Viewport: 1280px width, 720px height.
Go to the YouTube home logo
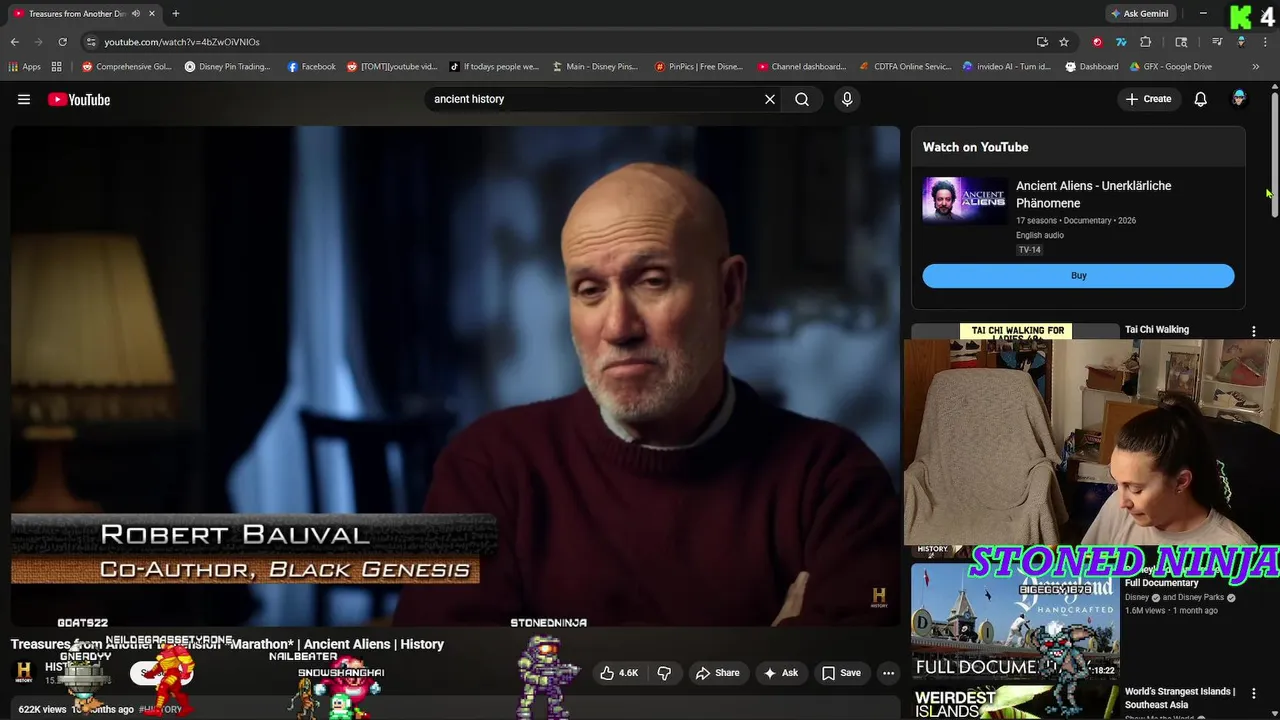click(x=79, y=99)
